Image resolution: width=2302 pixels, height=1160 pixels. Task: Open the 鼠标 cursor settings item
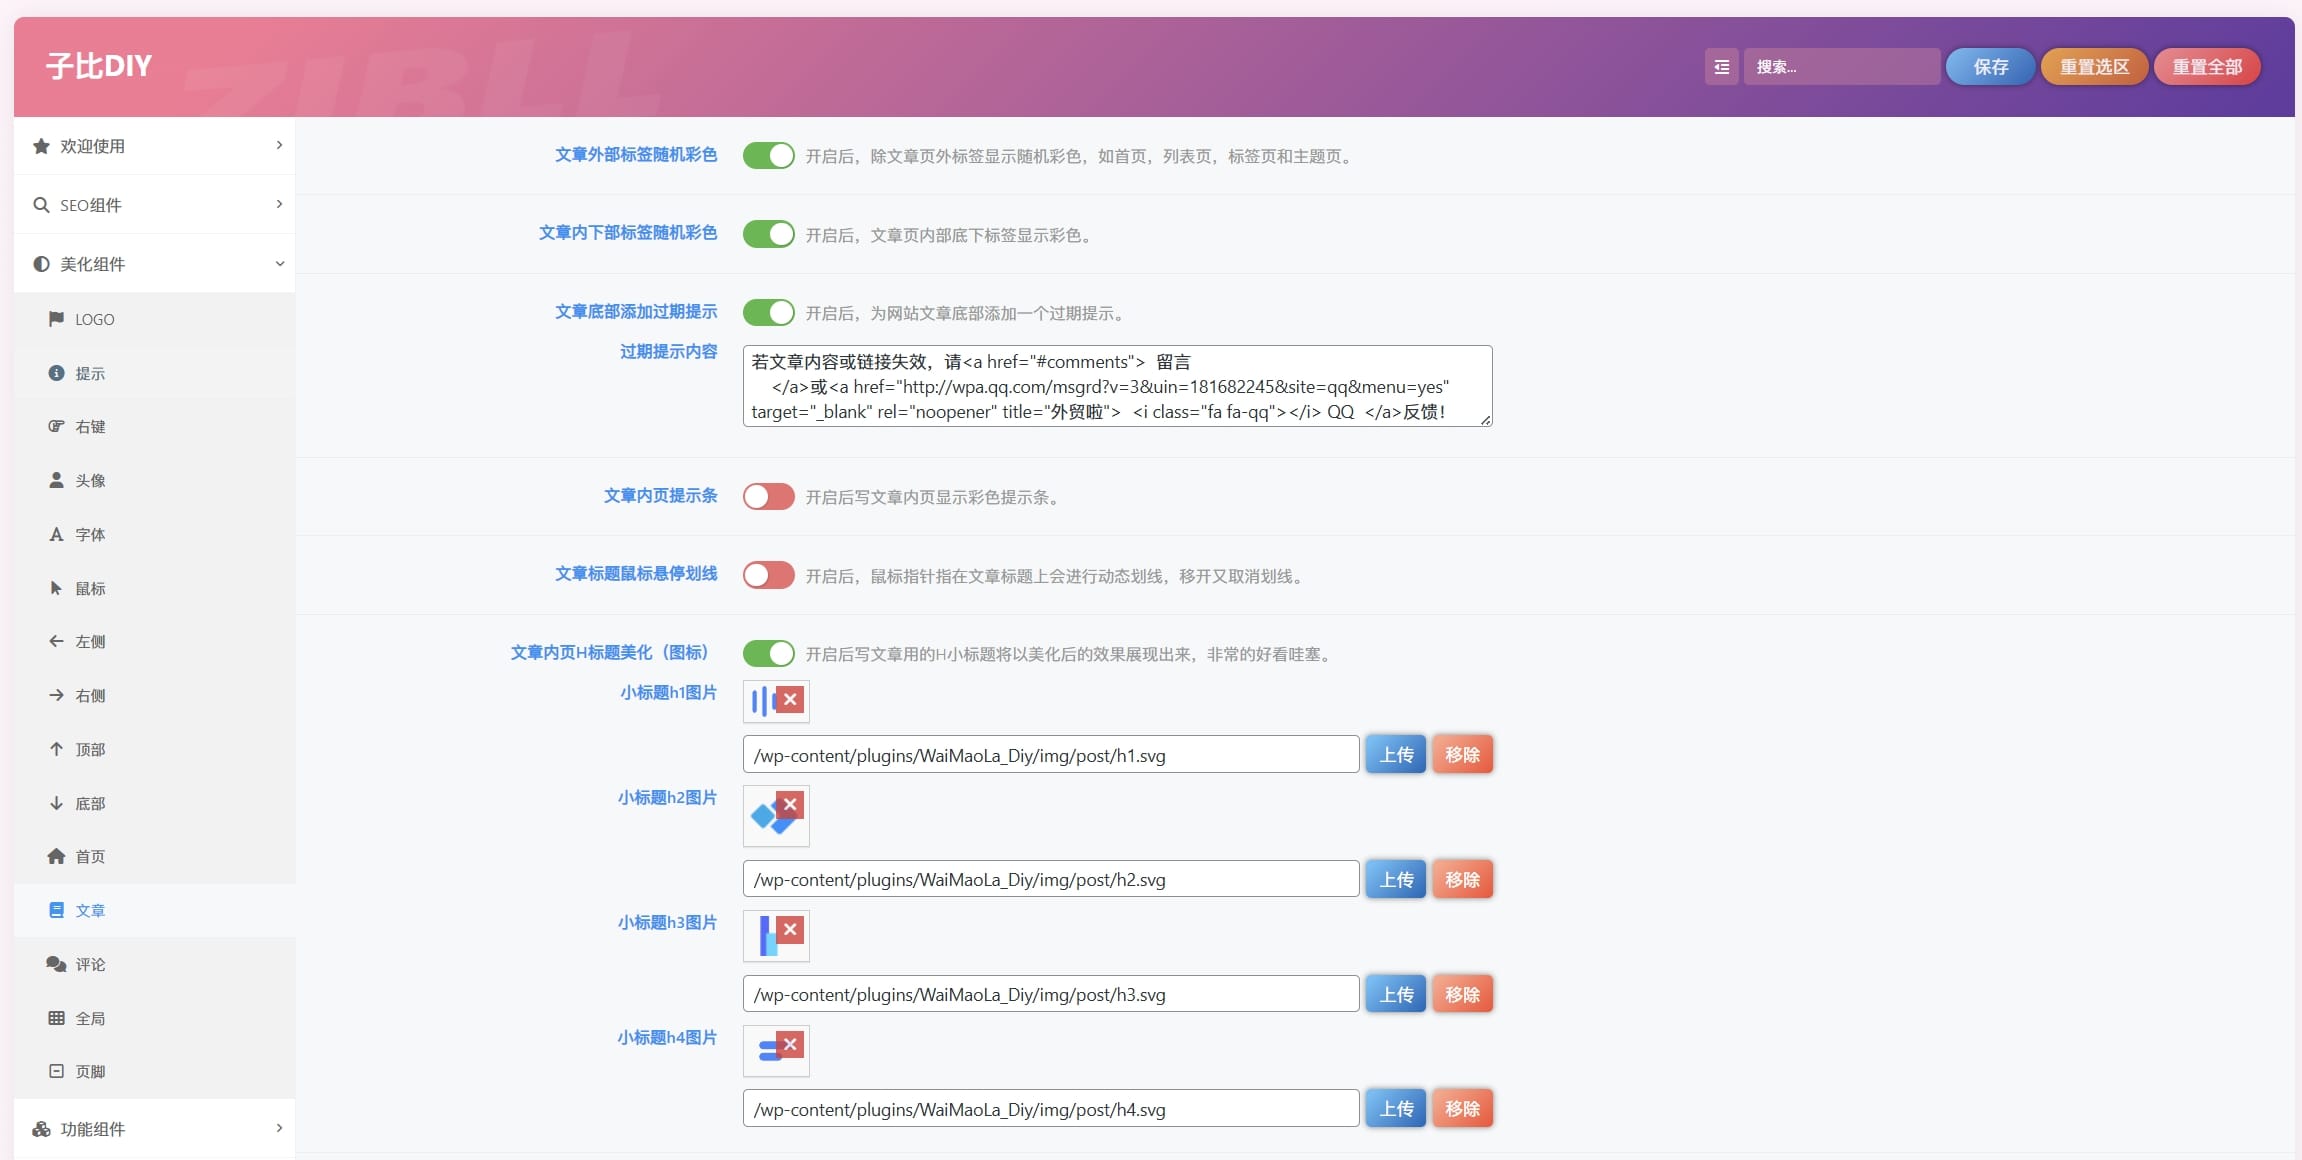point(90,588)
